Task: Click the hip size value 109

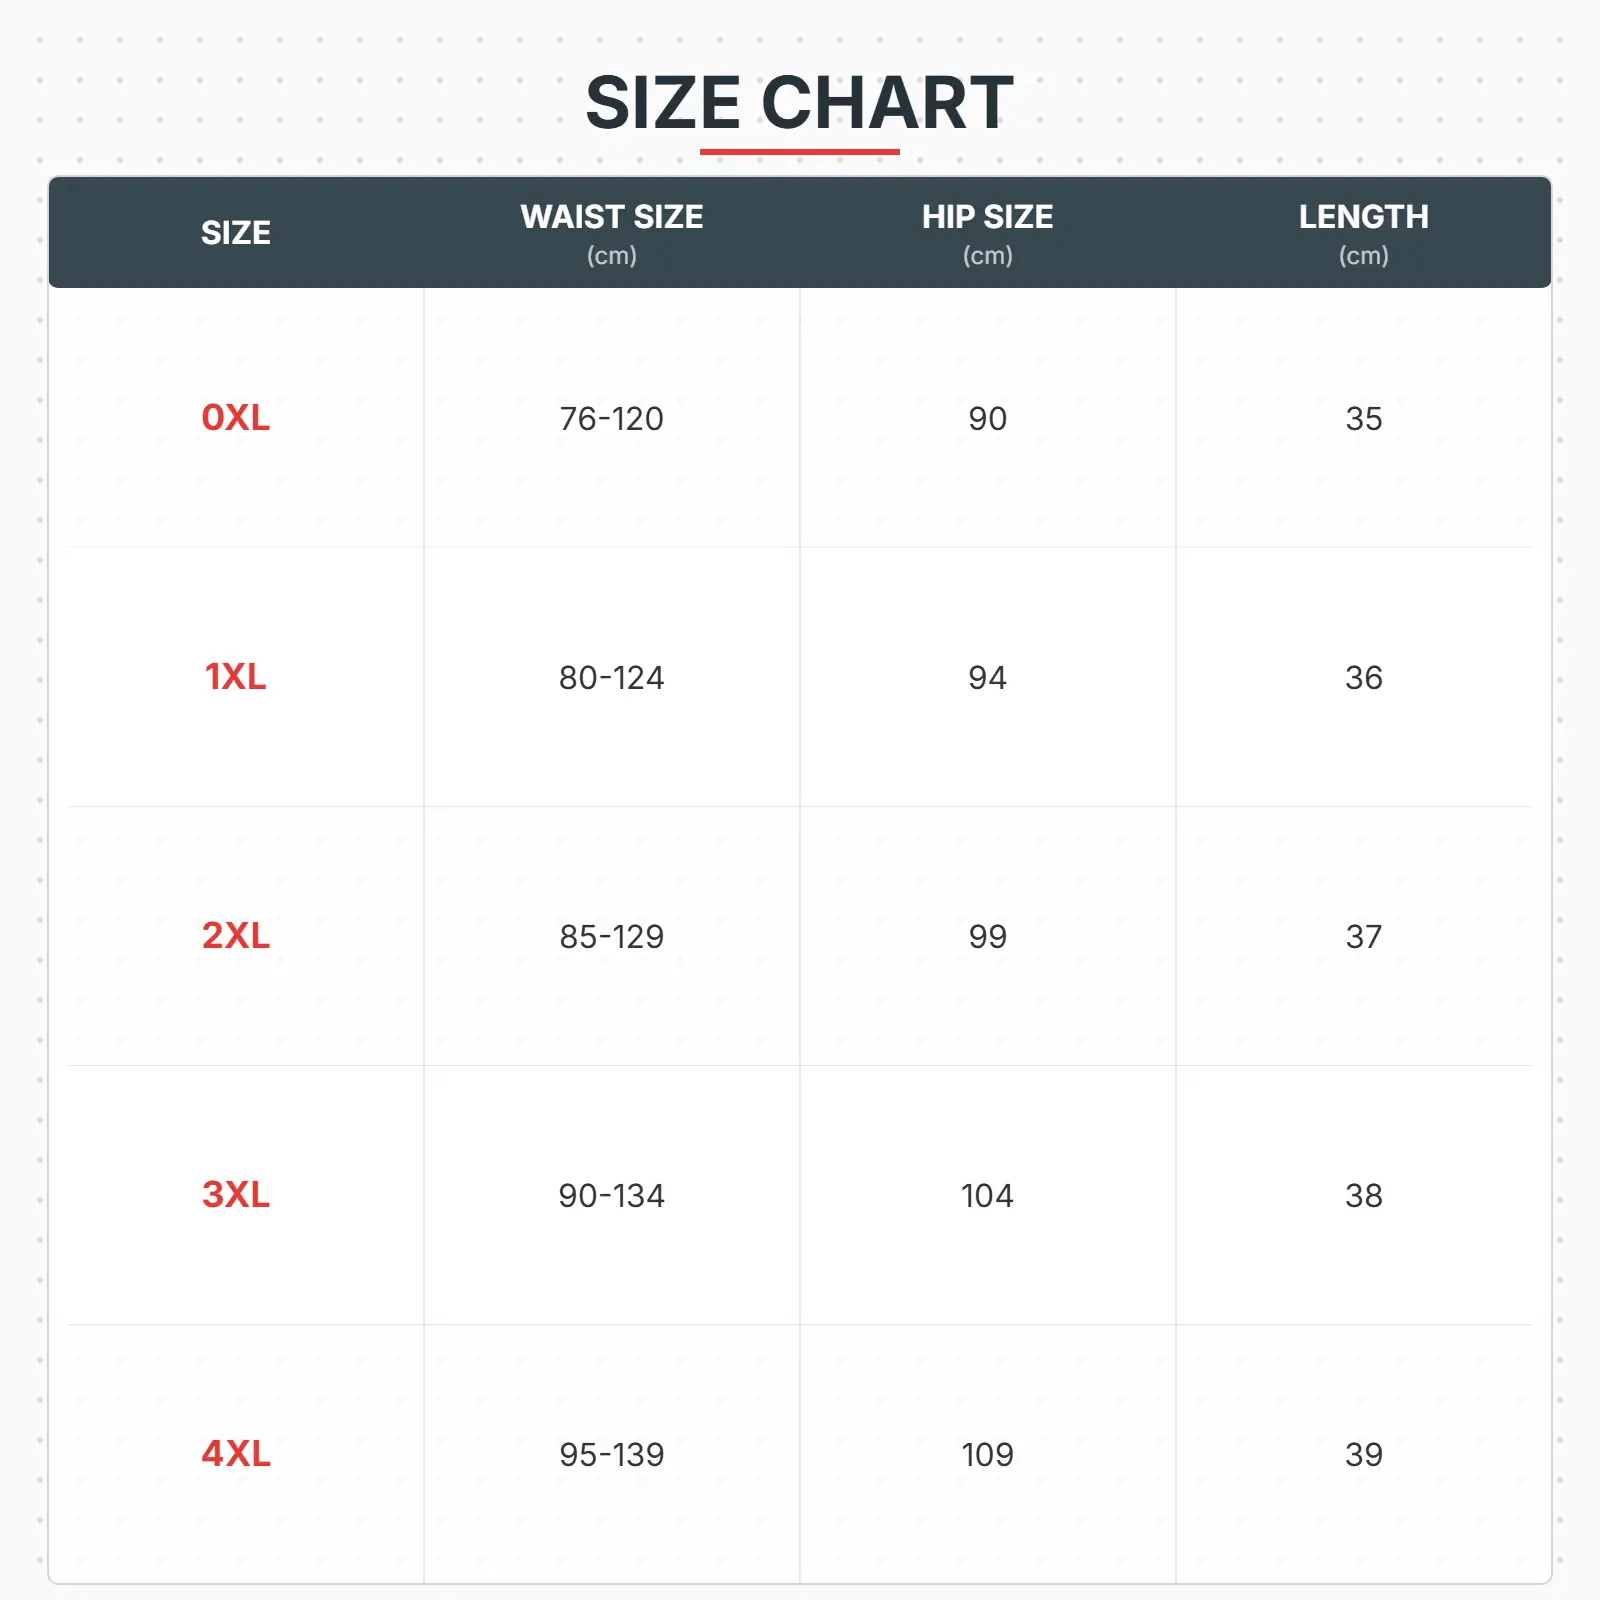Action: click(987, 1455)
